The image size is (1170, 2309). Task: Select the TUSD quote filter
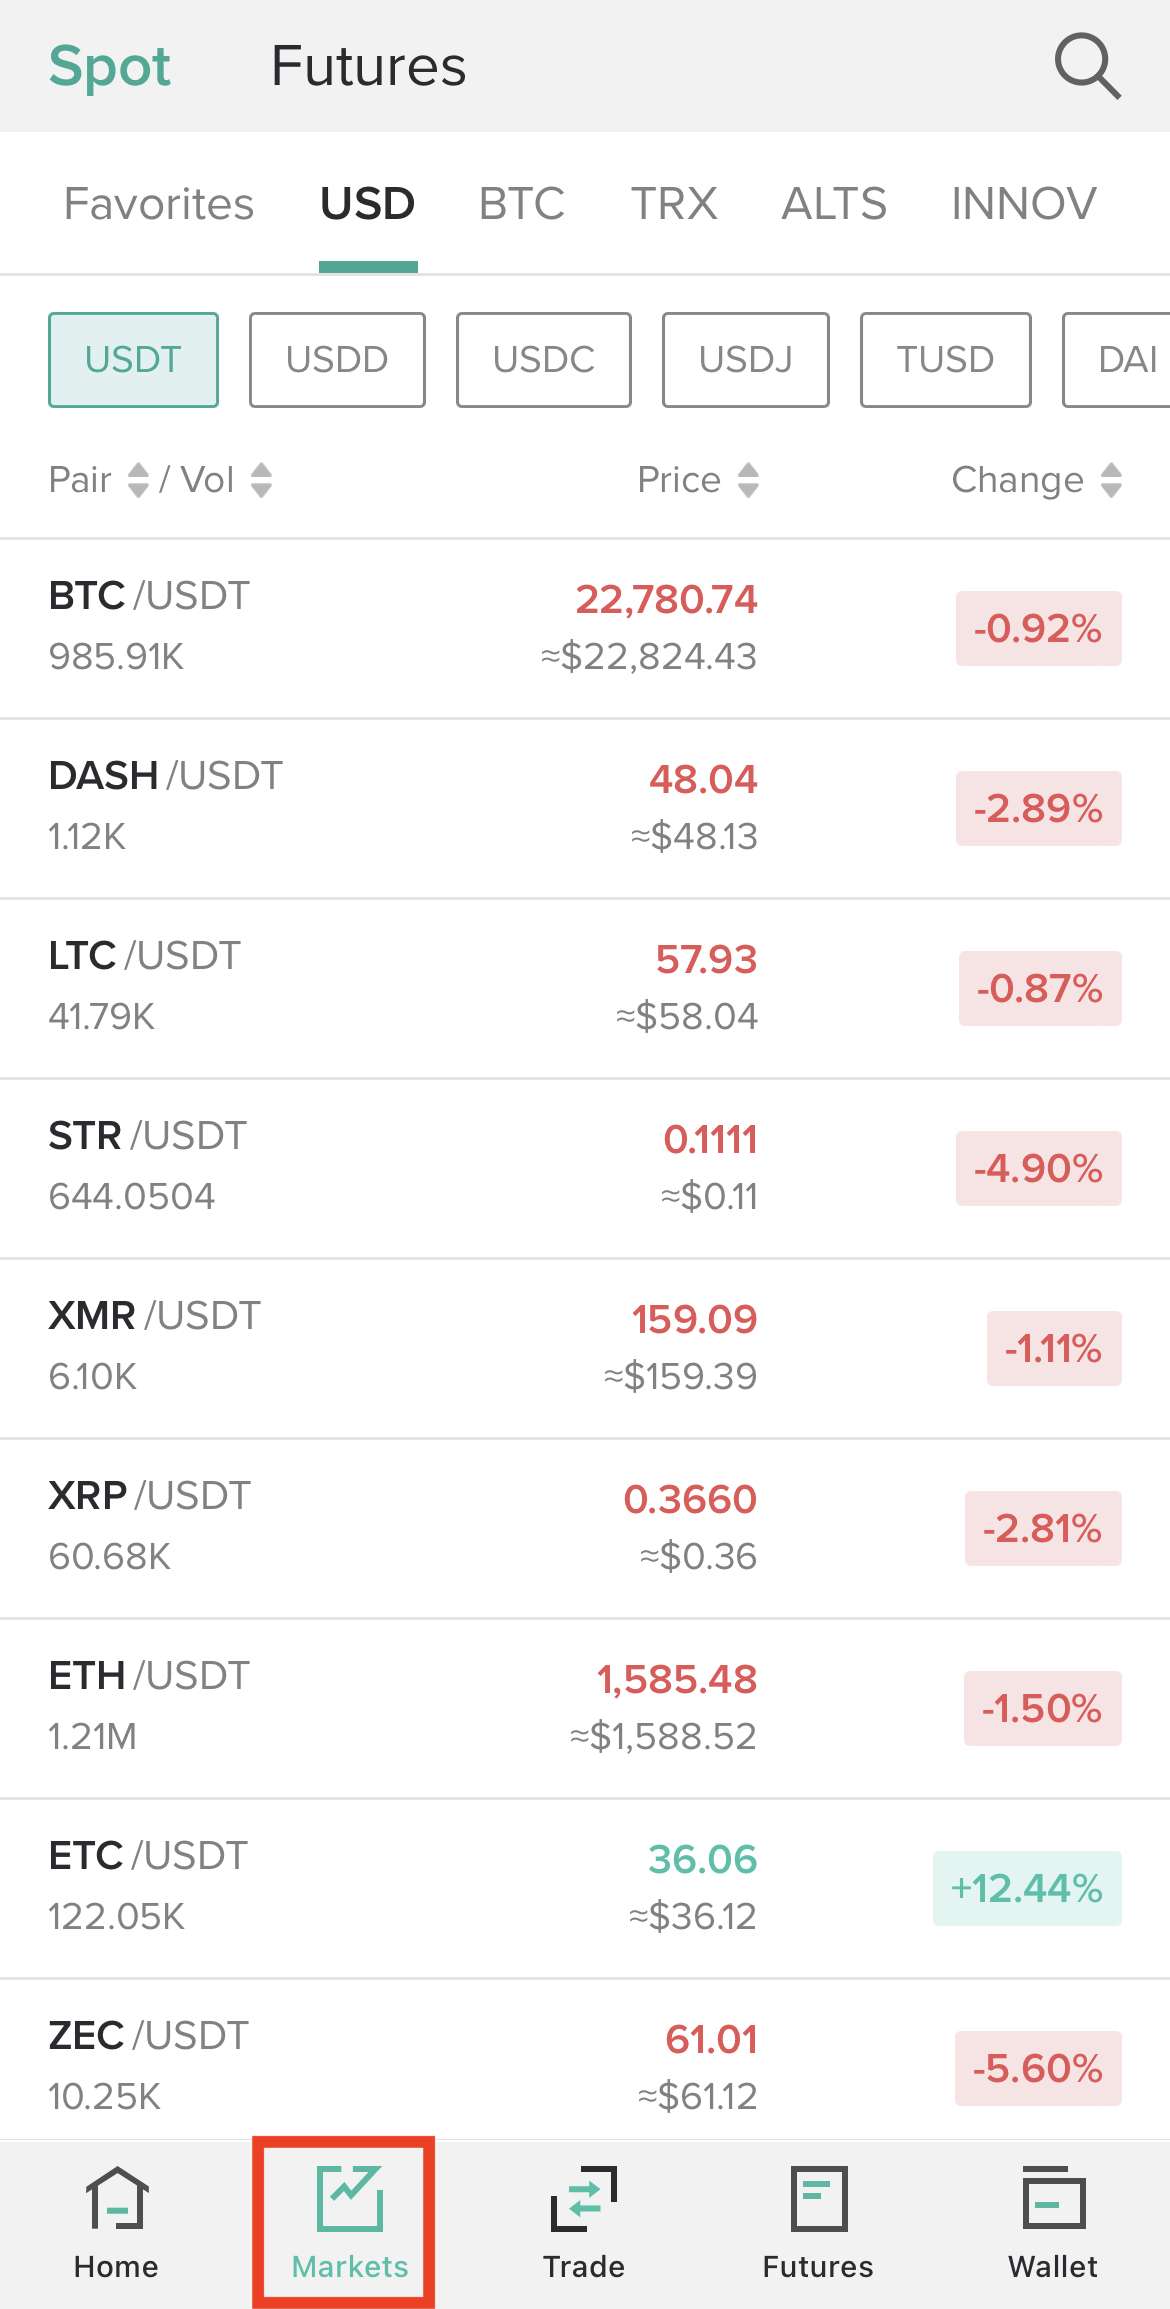point(945,360)
